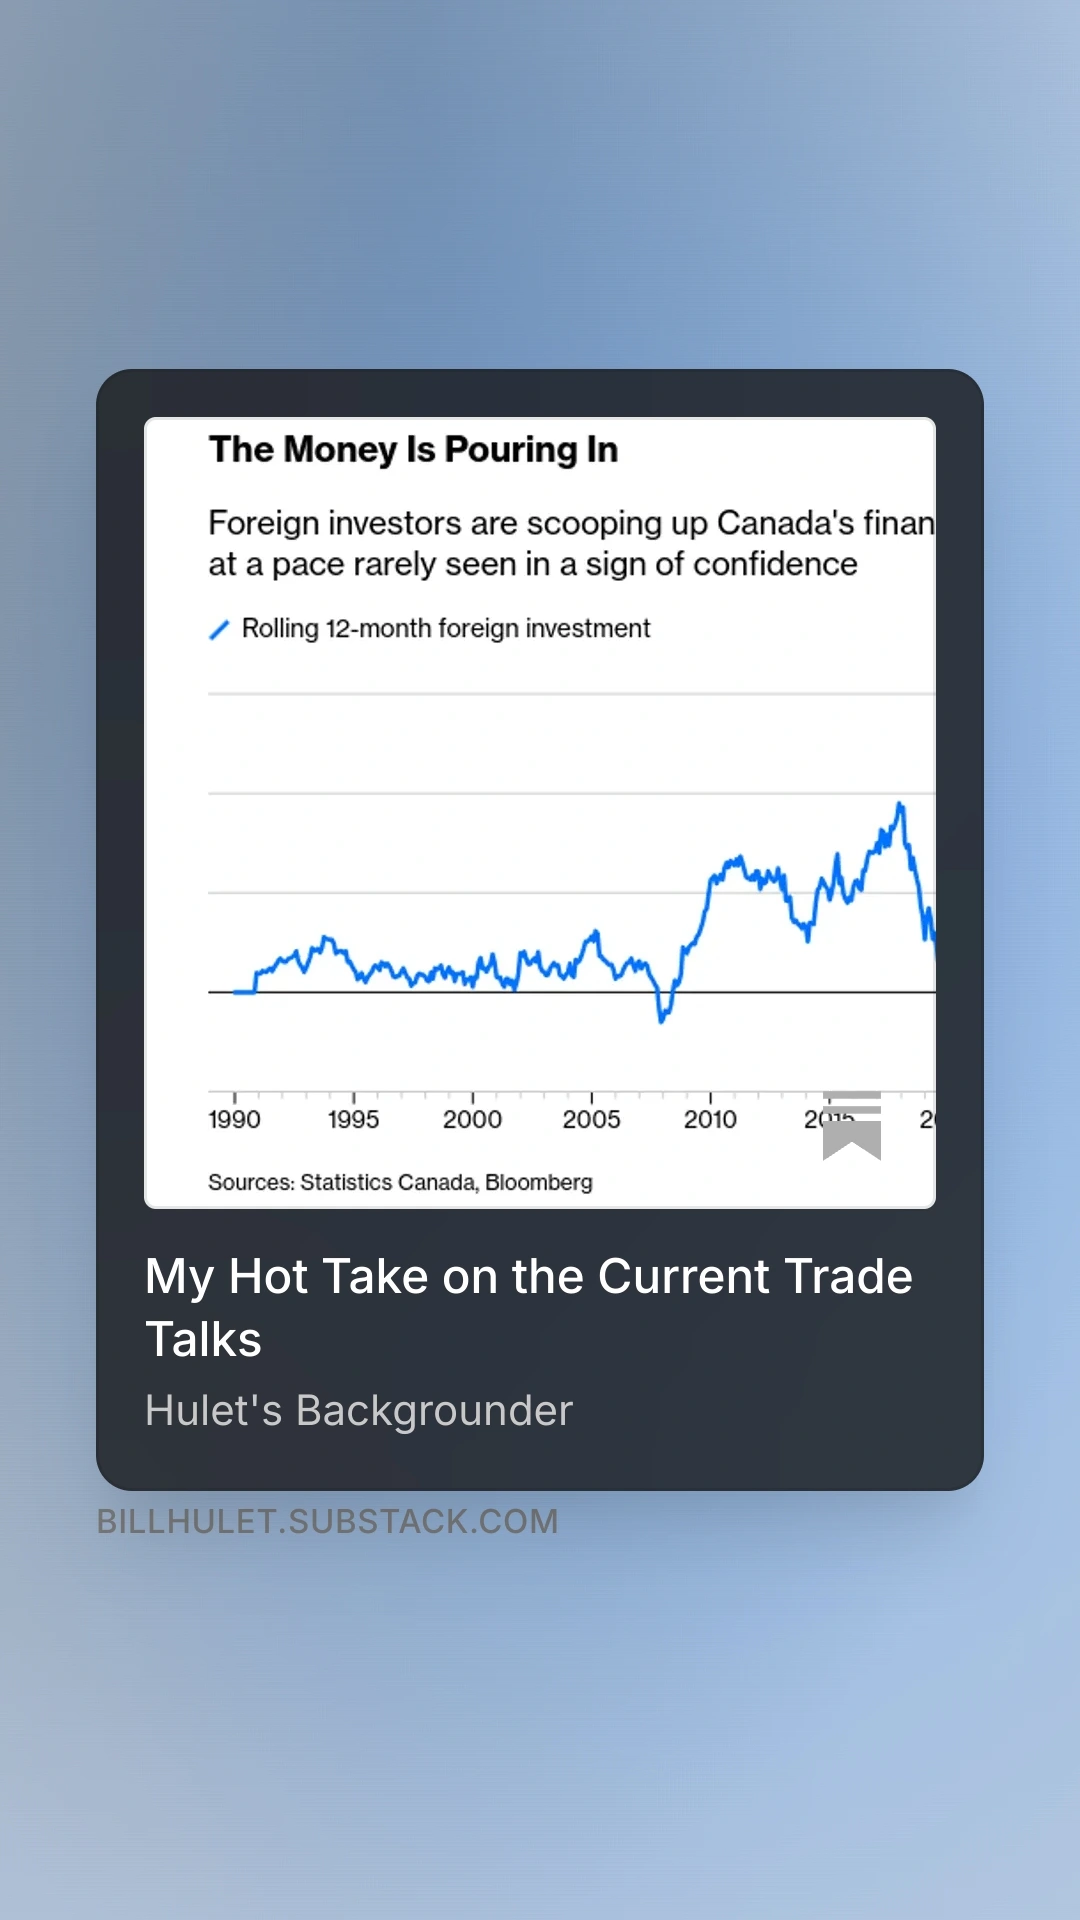The height and width of the screenshot is (1920, 1080).
Task: Click "at a pace rarely seen" subtitle line
Action: tap(533, 565)
